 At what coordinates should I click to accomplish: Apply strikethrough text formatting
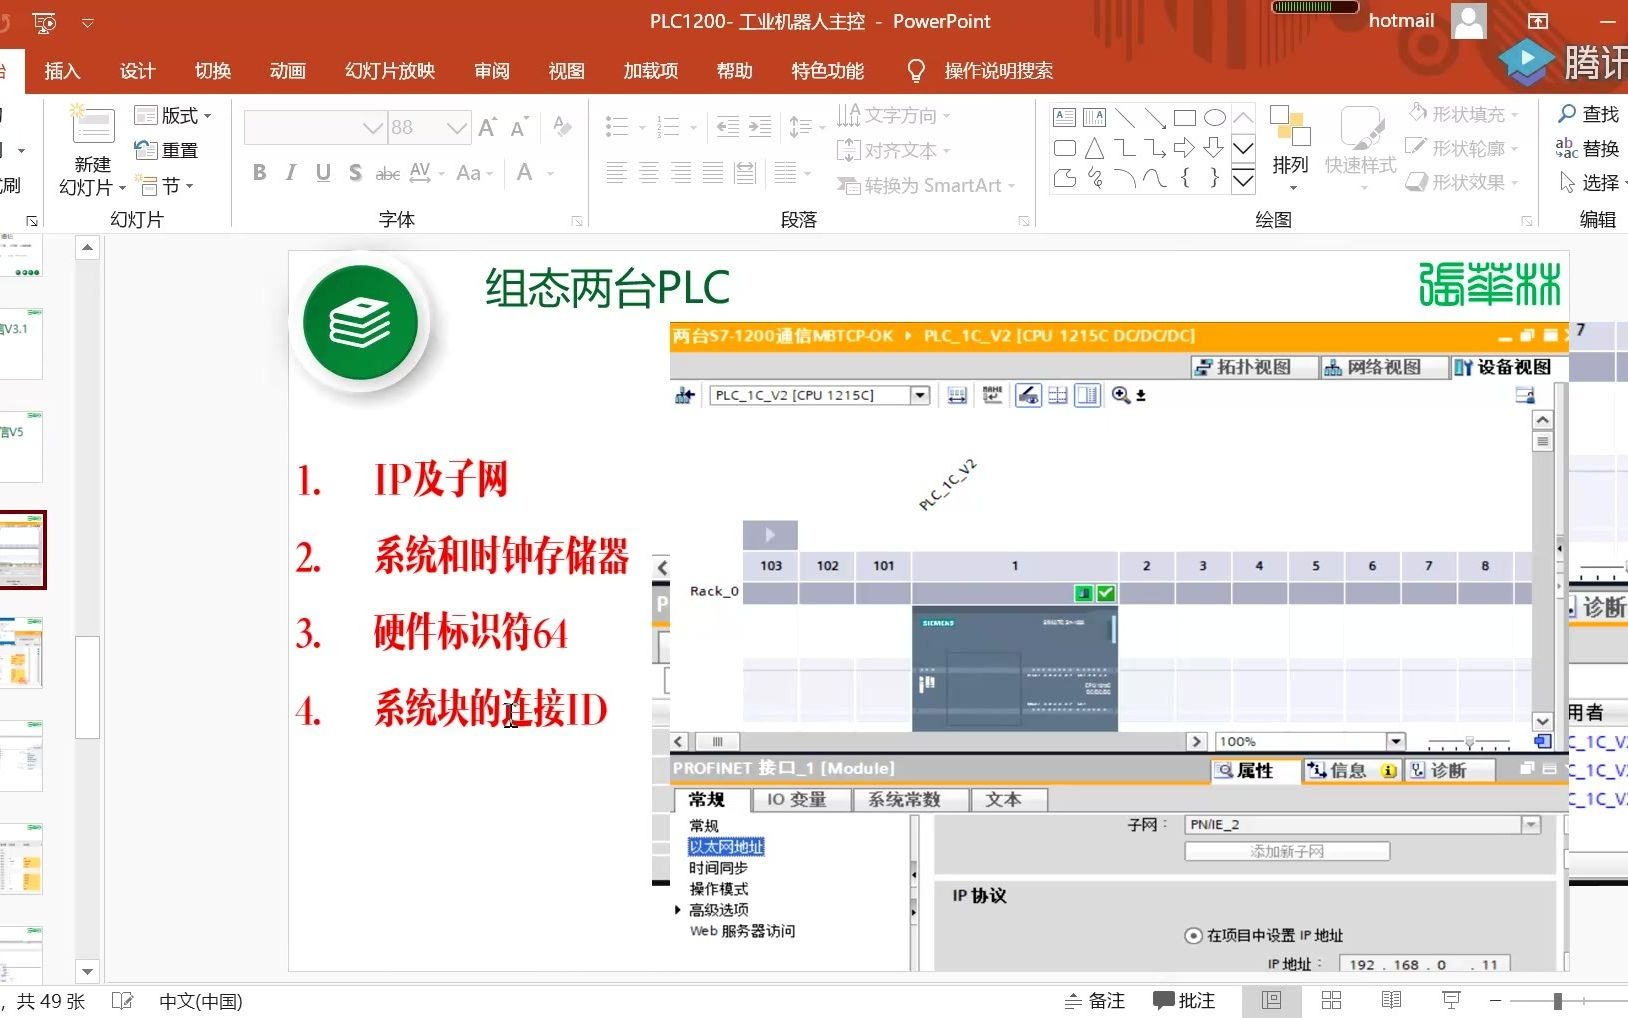(x=388, y=174)
